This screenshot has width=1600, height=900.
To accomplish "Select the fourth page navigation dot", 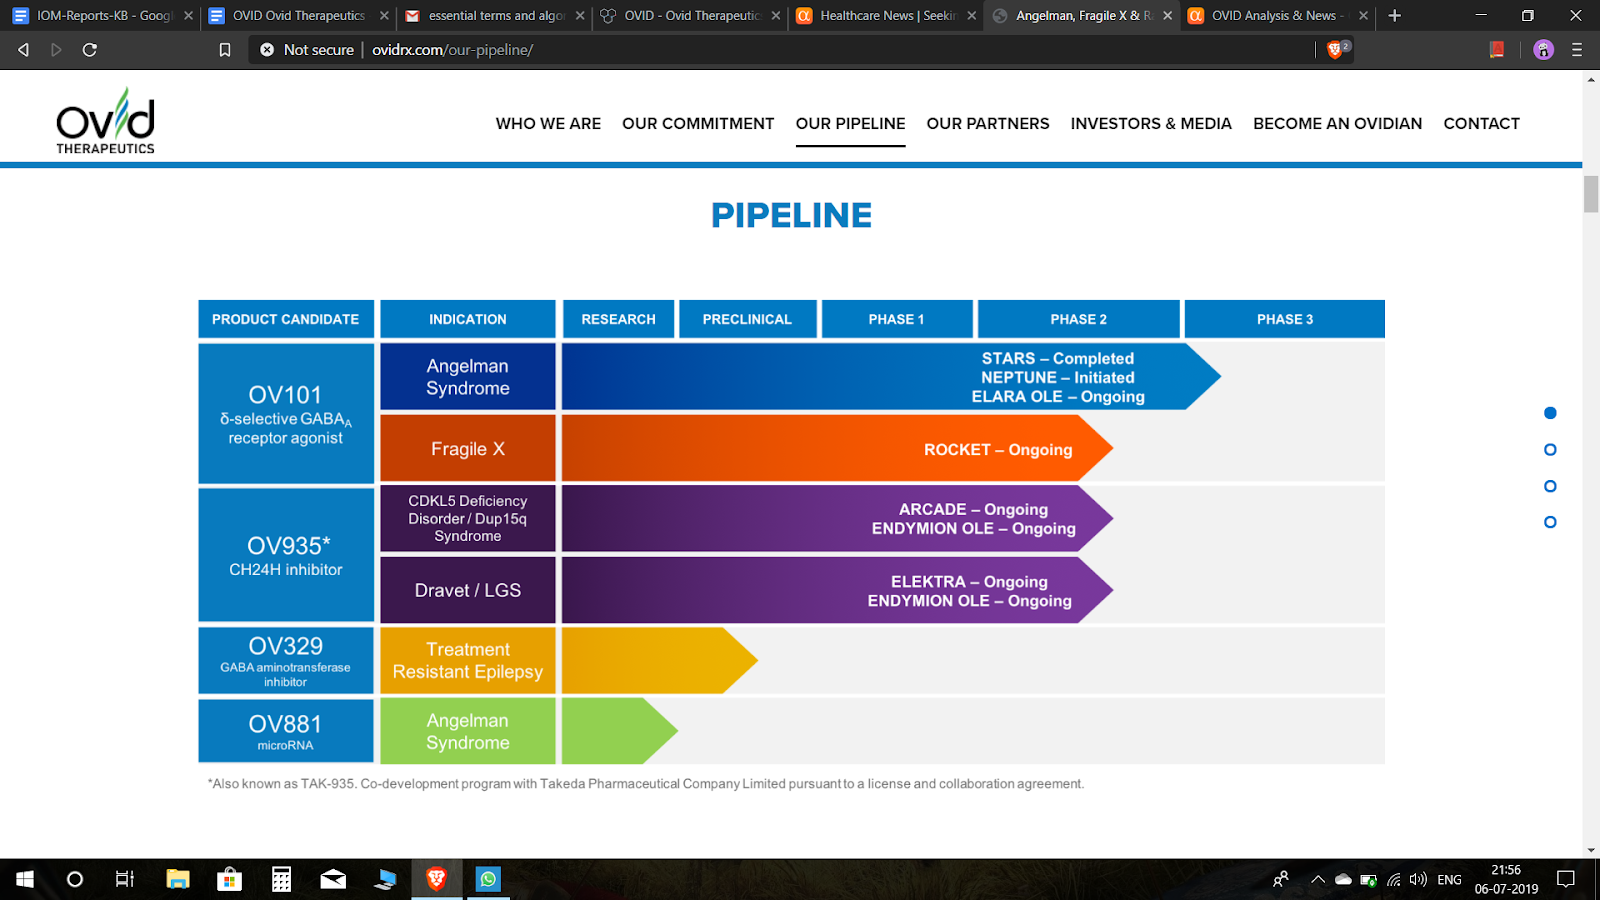I will [x=1550, y=522].
